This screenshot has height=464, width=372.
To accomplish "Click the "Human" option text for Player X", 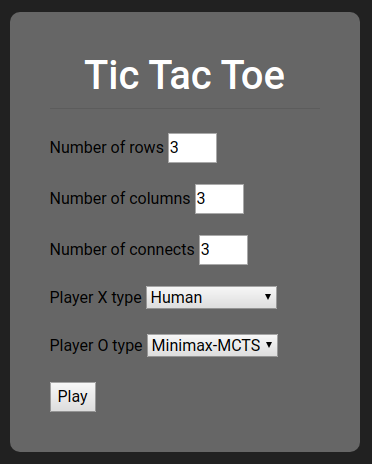I will (x=176, y=297).
